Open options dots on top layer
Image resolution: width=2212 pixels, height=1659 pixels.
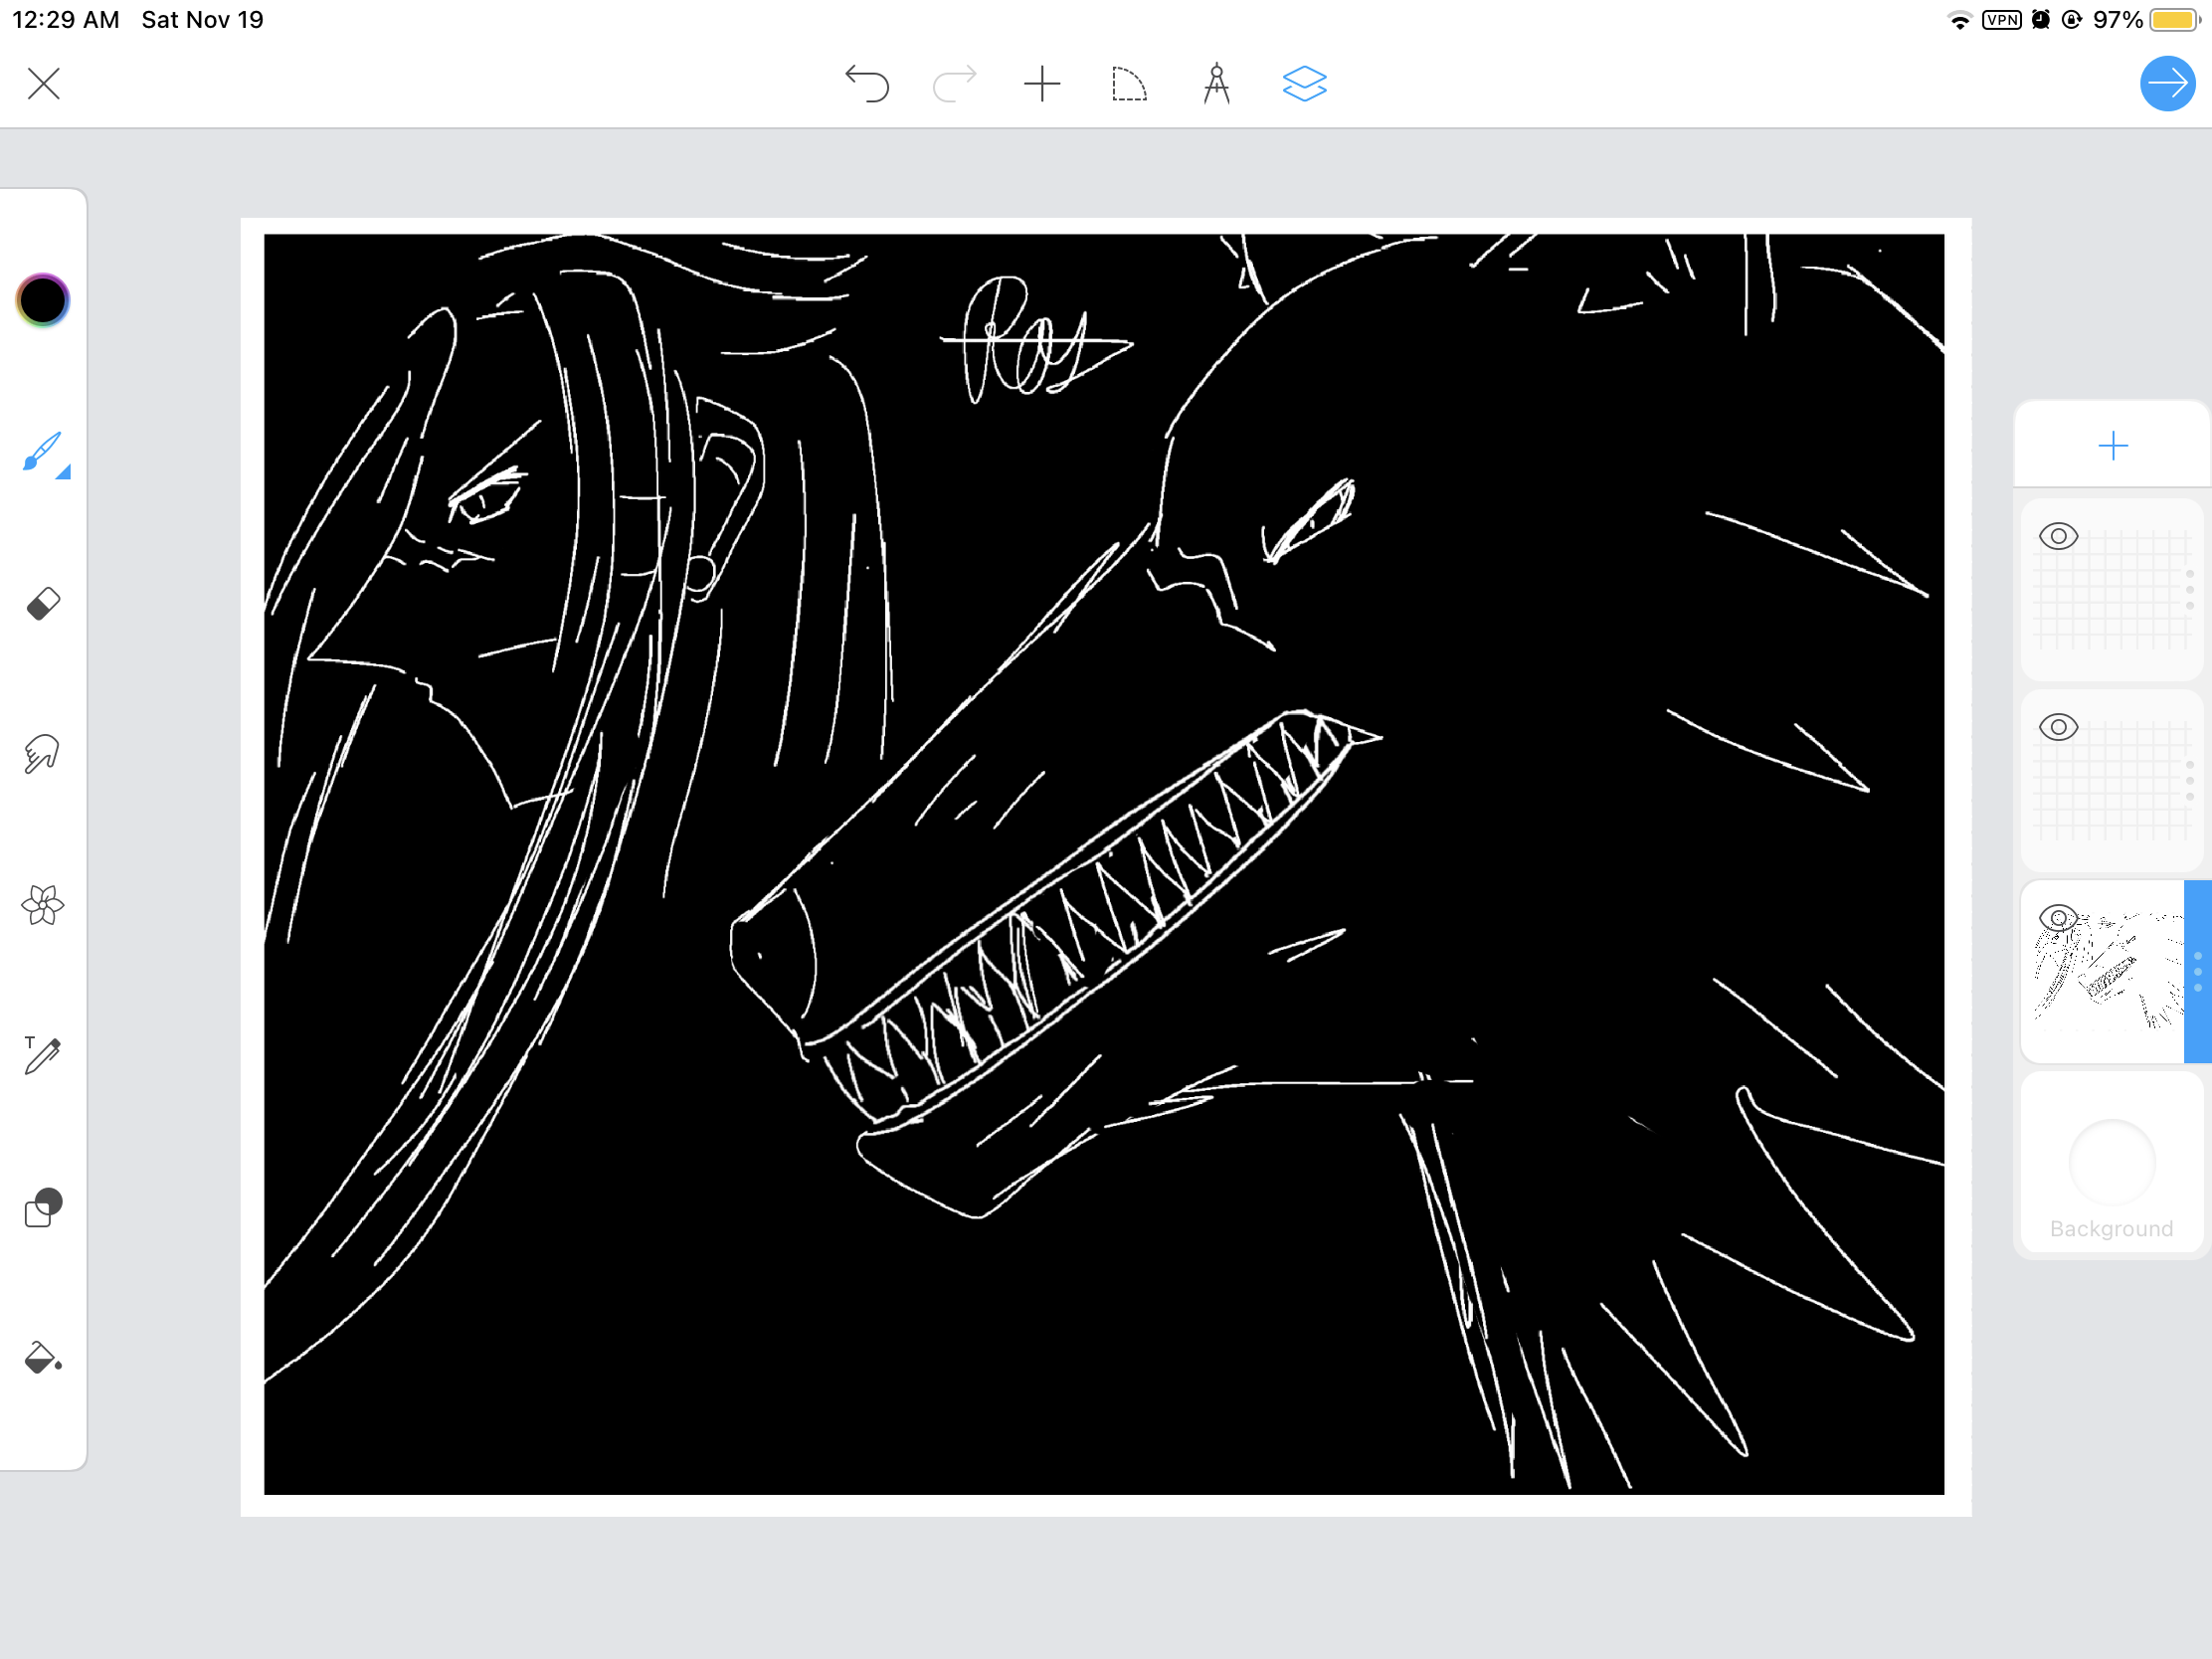(x=2190, y=590)
